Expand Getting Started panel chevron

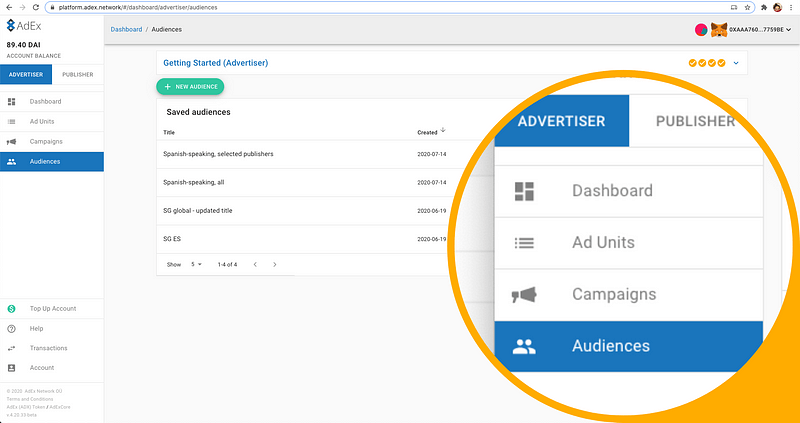tap(736, 63)
